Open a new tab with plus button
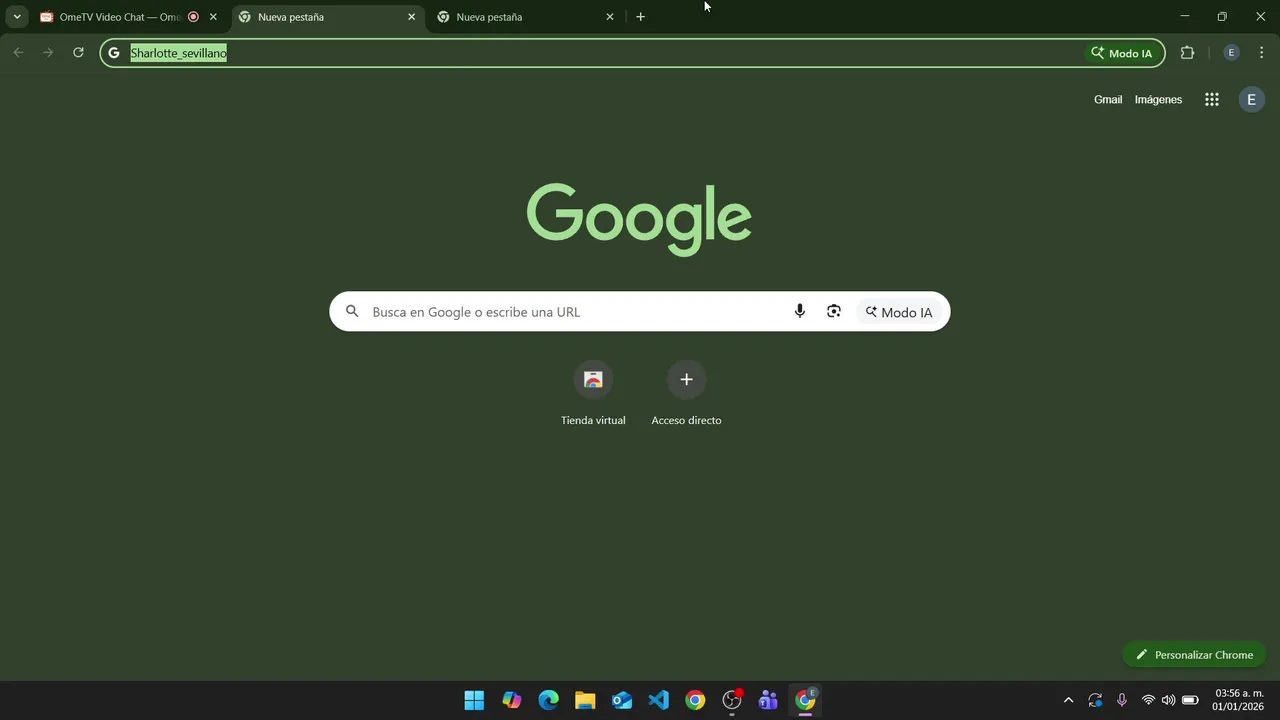The height and width of the screenshot is (720, 1280). (641, 17)
